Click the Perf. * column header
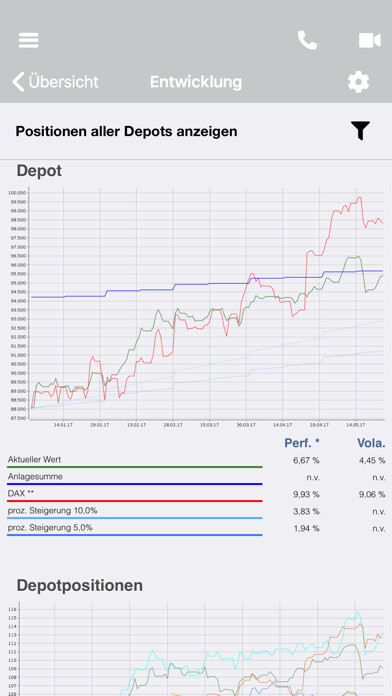The width and height of the screenshot is (392, 696). coord(302,443)
